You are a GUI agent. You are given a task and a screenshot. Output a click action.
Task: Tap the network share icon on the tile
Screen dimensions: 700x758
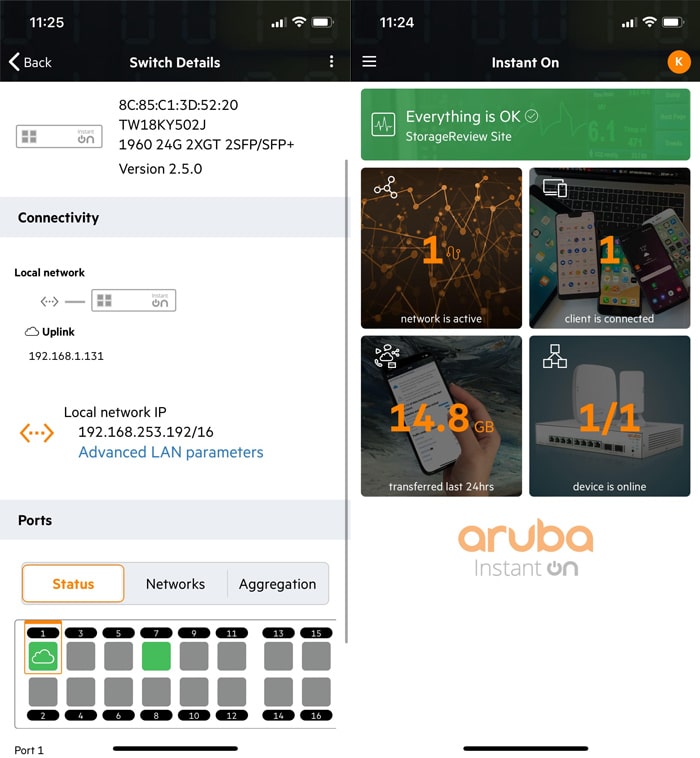click(x=385, y=188)
